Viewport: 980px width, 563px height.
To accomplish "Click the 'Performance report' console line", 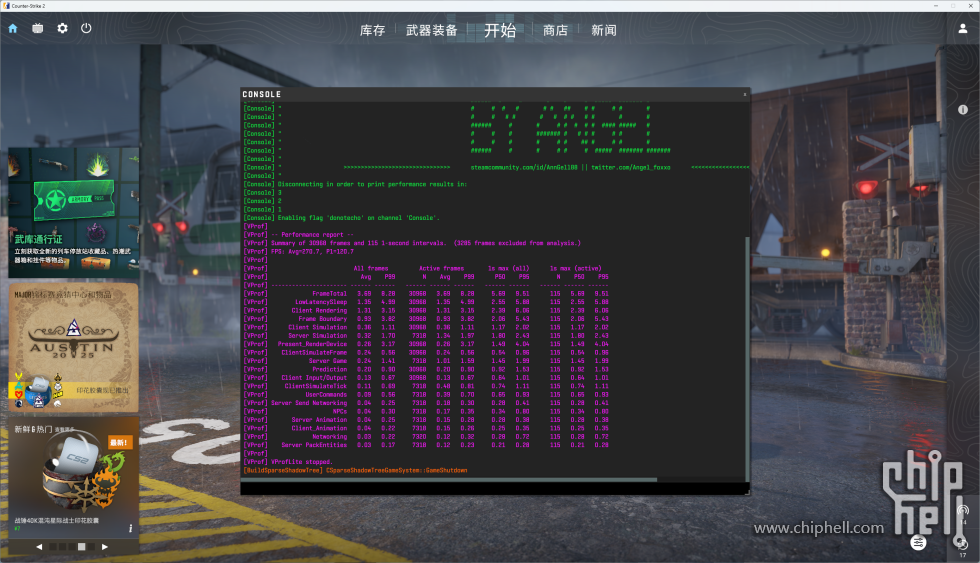I will click(312, 235).
